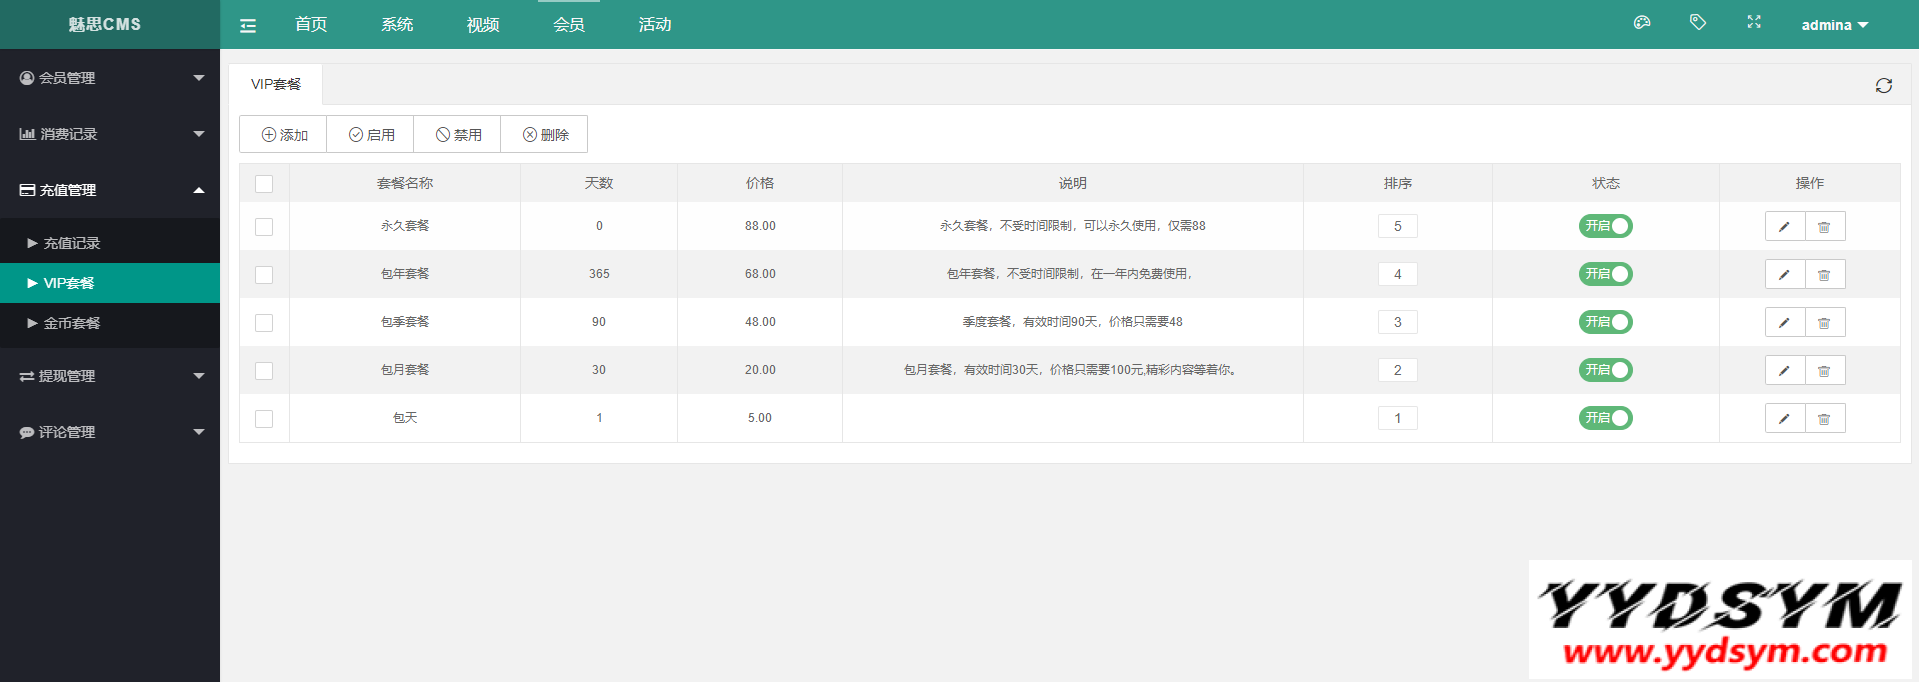Viewport: 1919px width, 682px height.
Task: Tick the checkbox for 包季套餐 row
Action: point(264,323)
